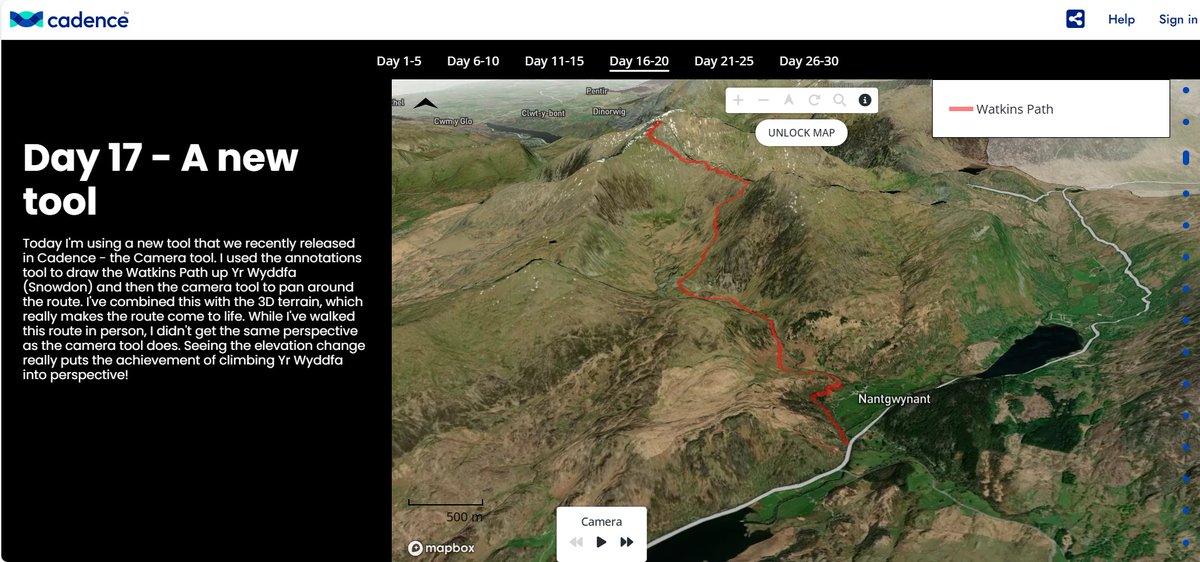Screen dimensions: 1200x562
Task: Switch to the Day 1-5 tab
Action: 399,61
